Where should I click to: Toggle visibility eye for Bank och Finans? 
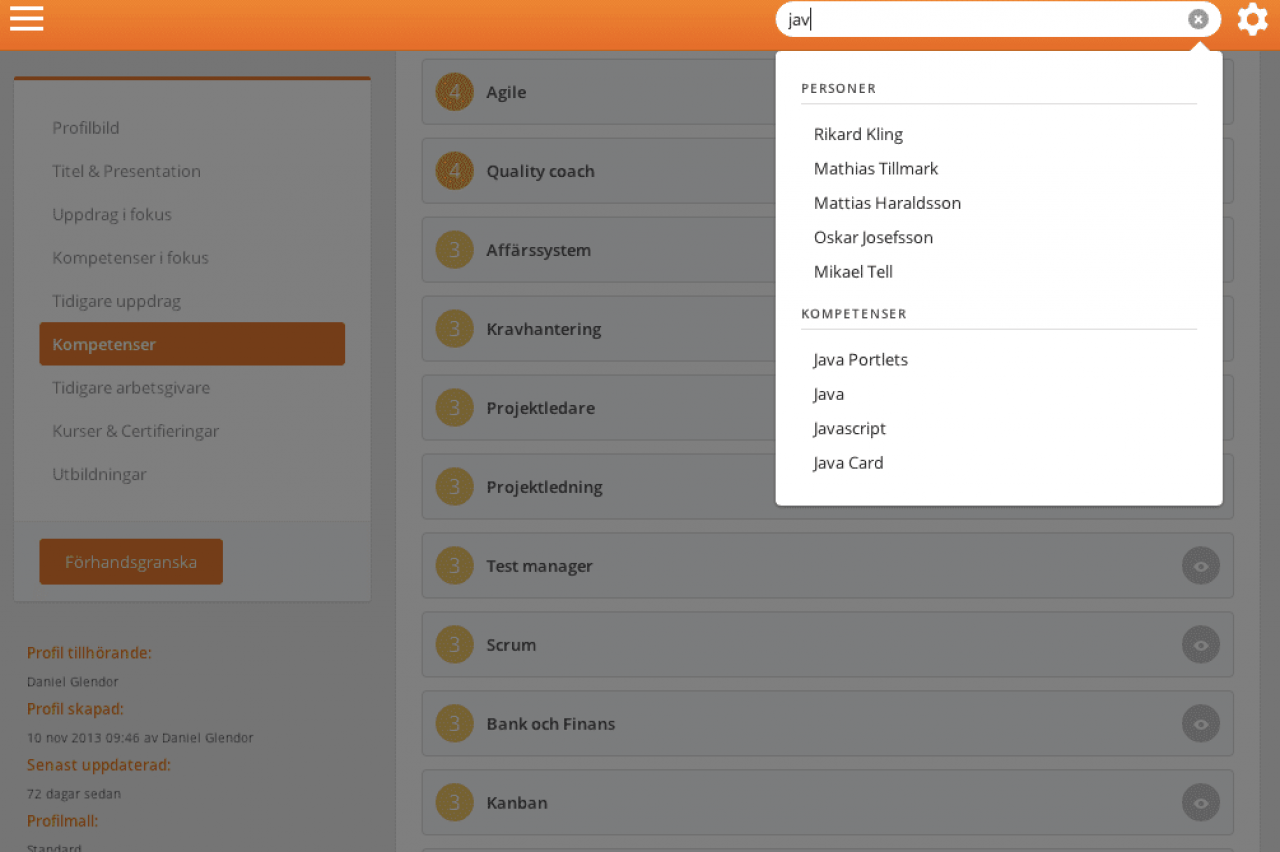(1201, 724)
